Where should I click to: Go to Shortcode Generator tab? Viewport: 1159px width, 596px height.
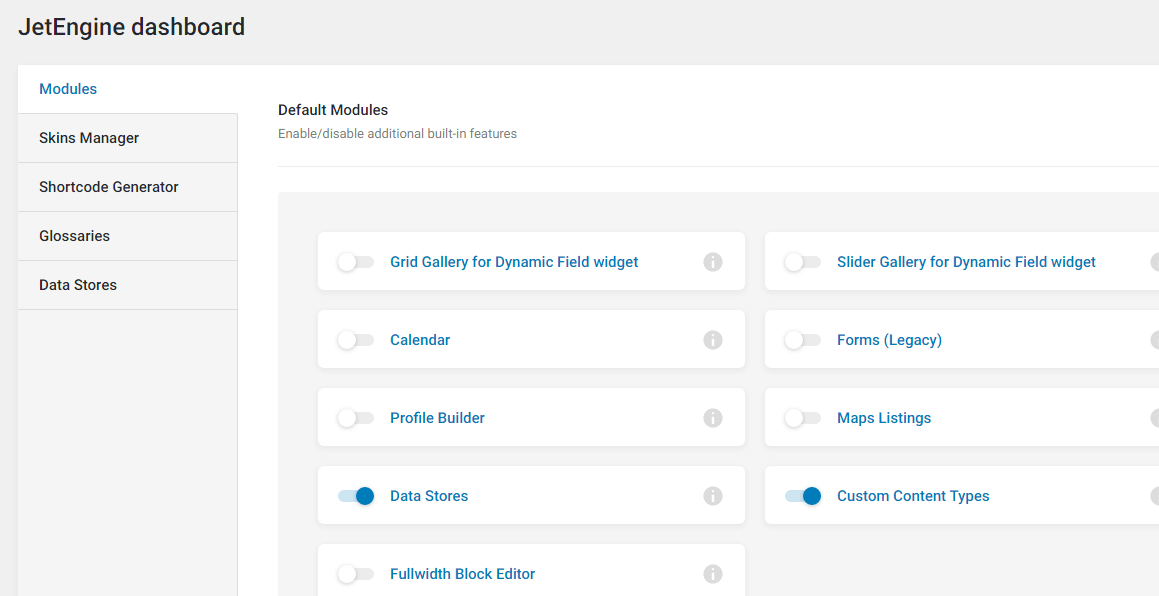click(128, 187)
